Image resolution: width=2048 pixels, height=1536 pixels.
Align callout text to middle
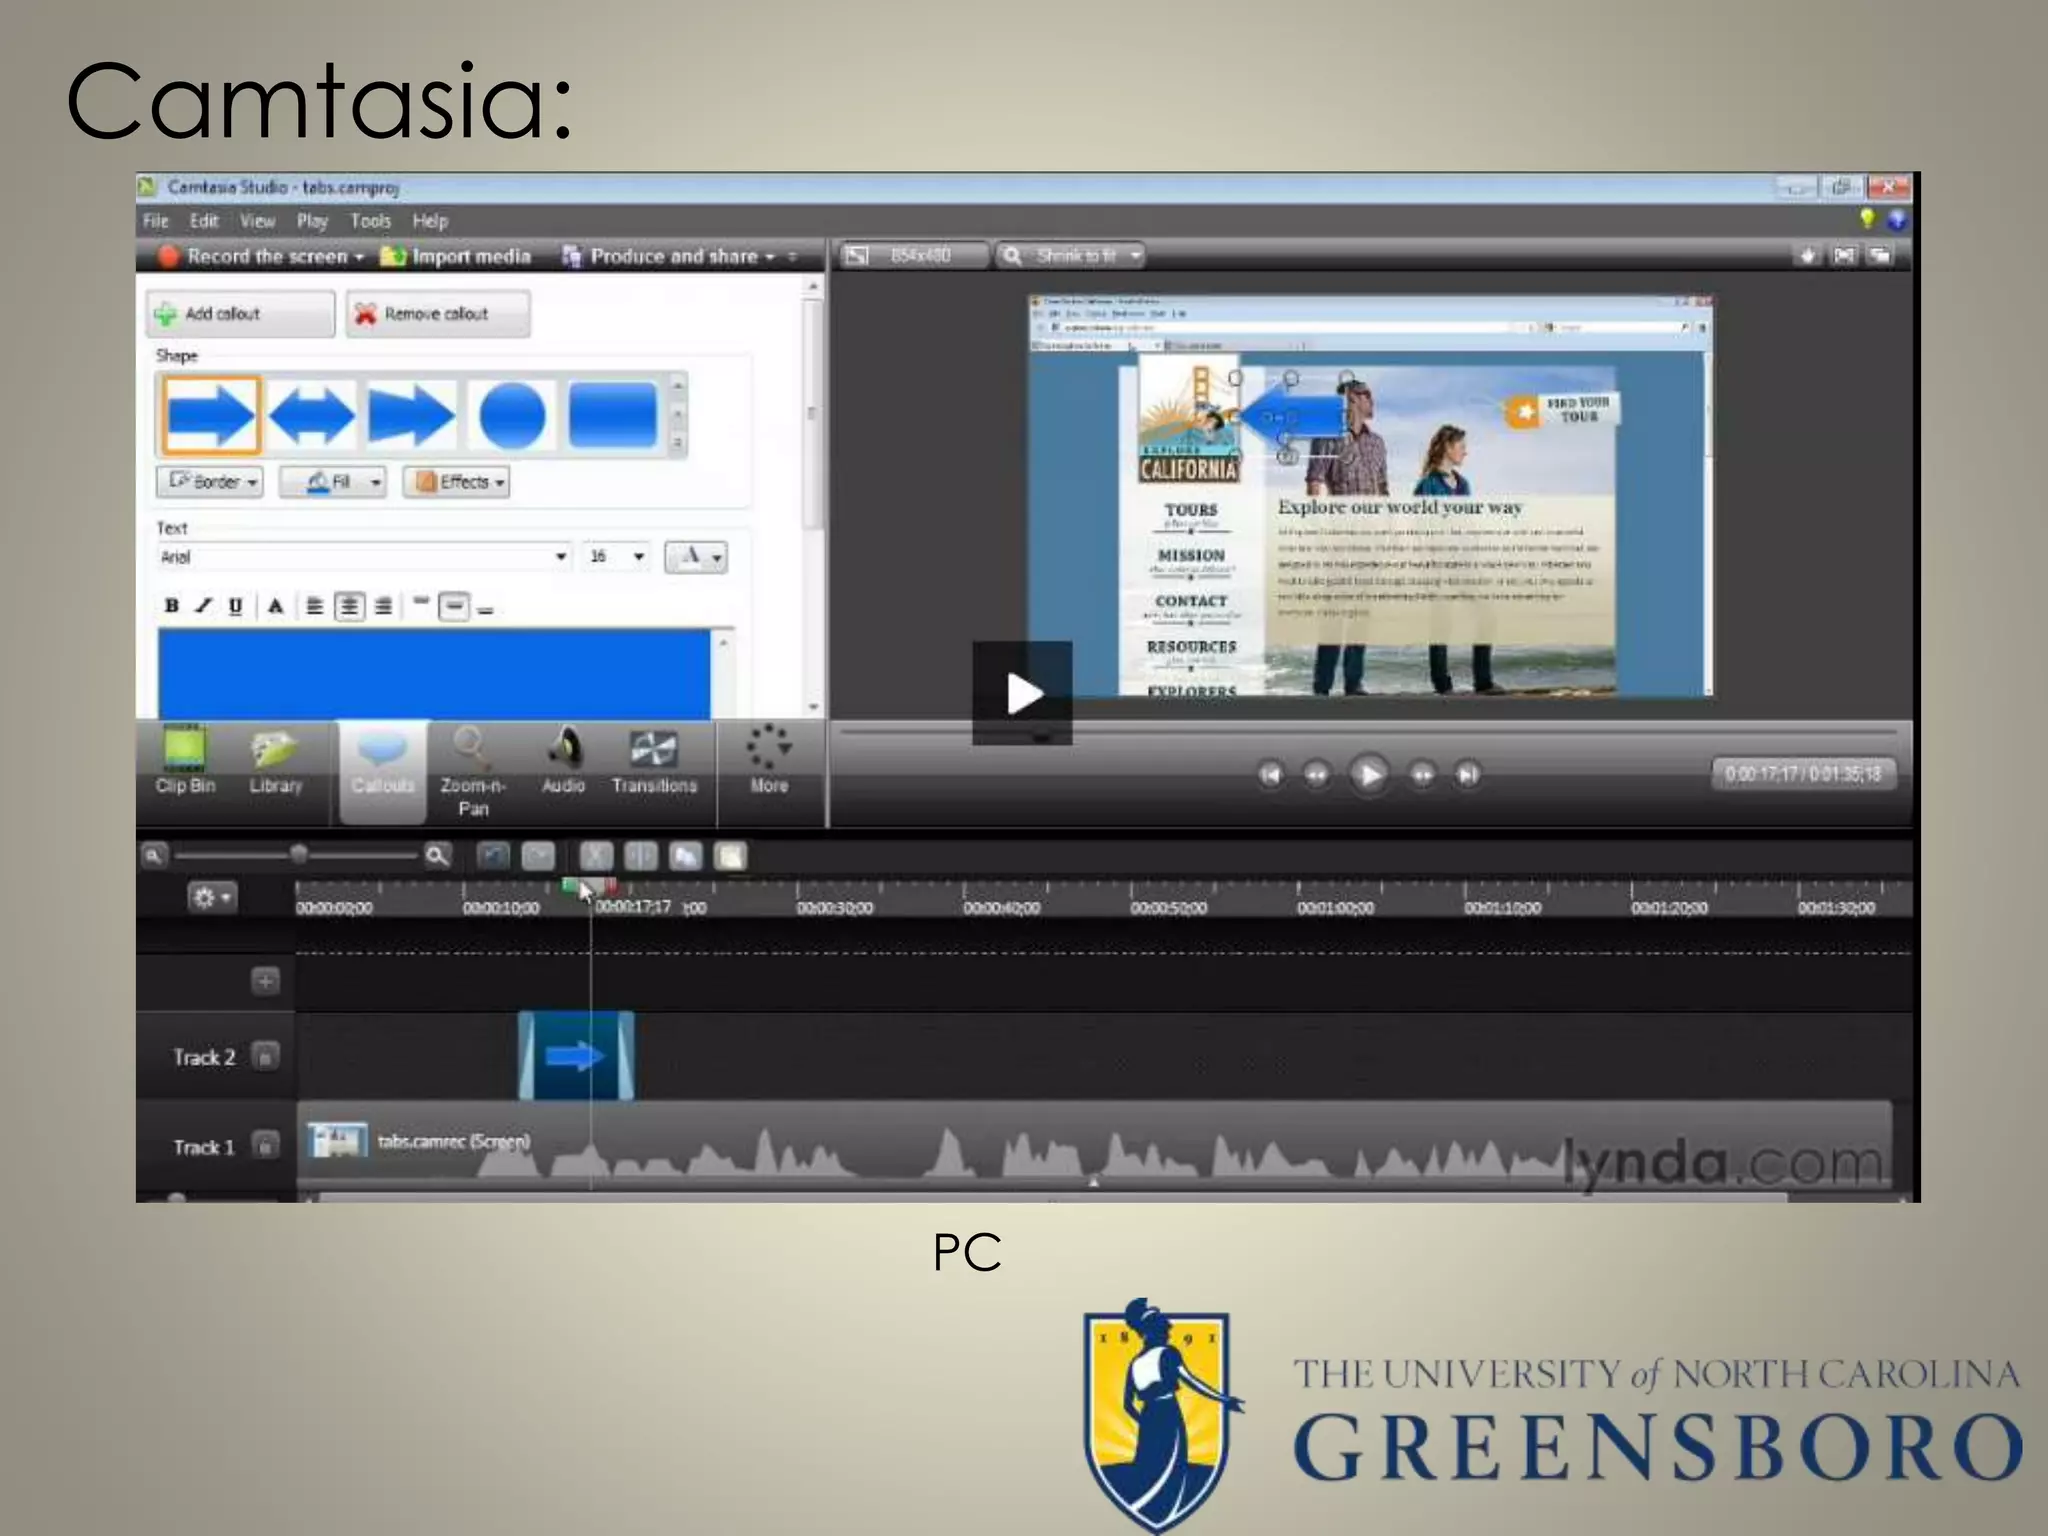coord(454,606)
